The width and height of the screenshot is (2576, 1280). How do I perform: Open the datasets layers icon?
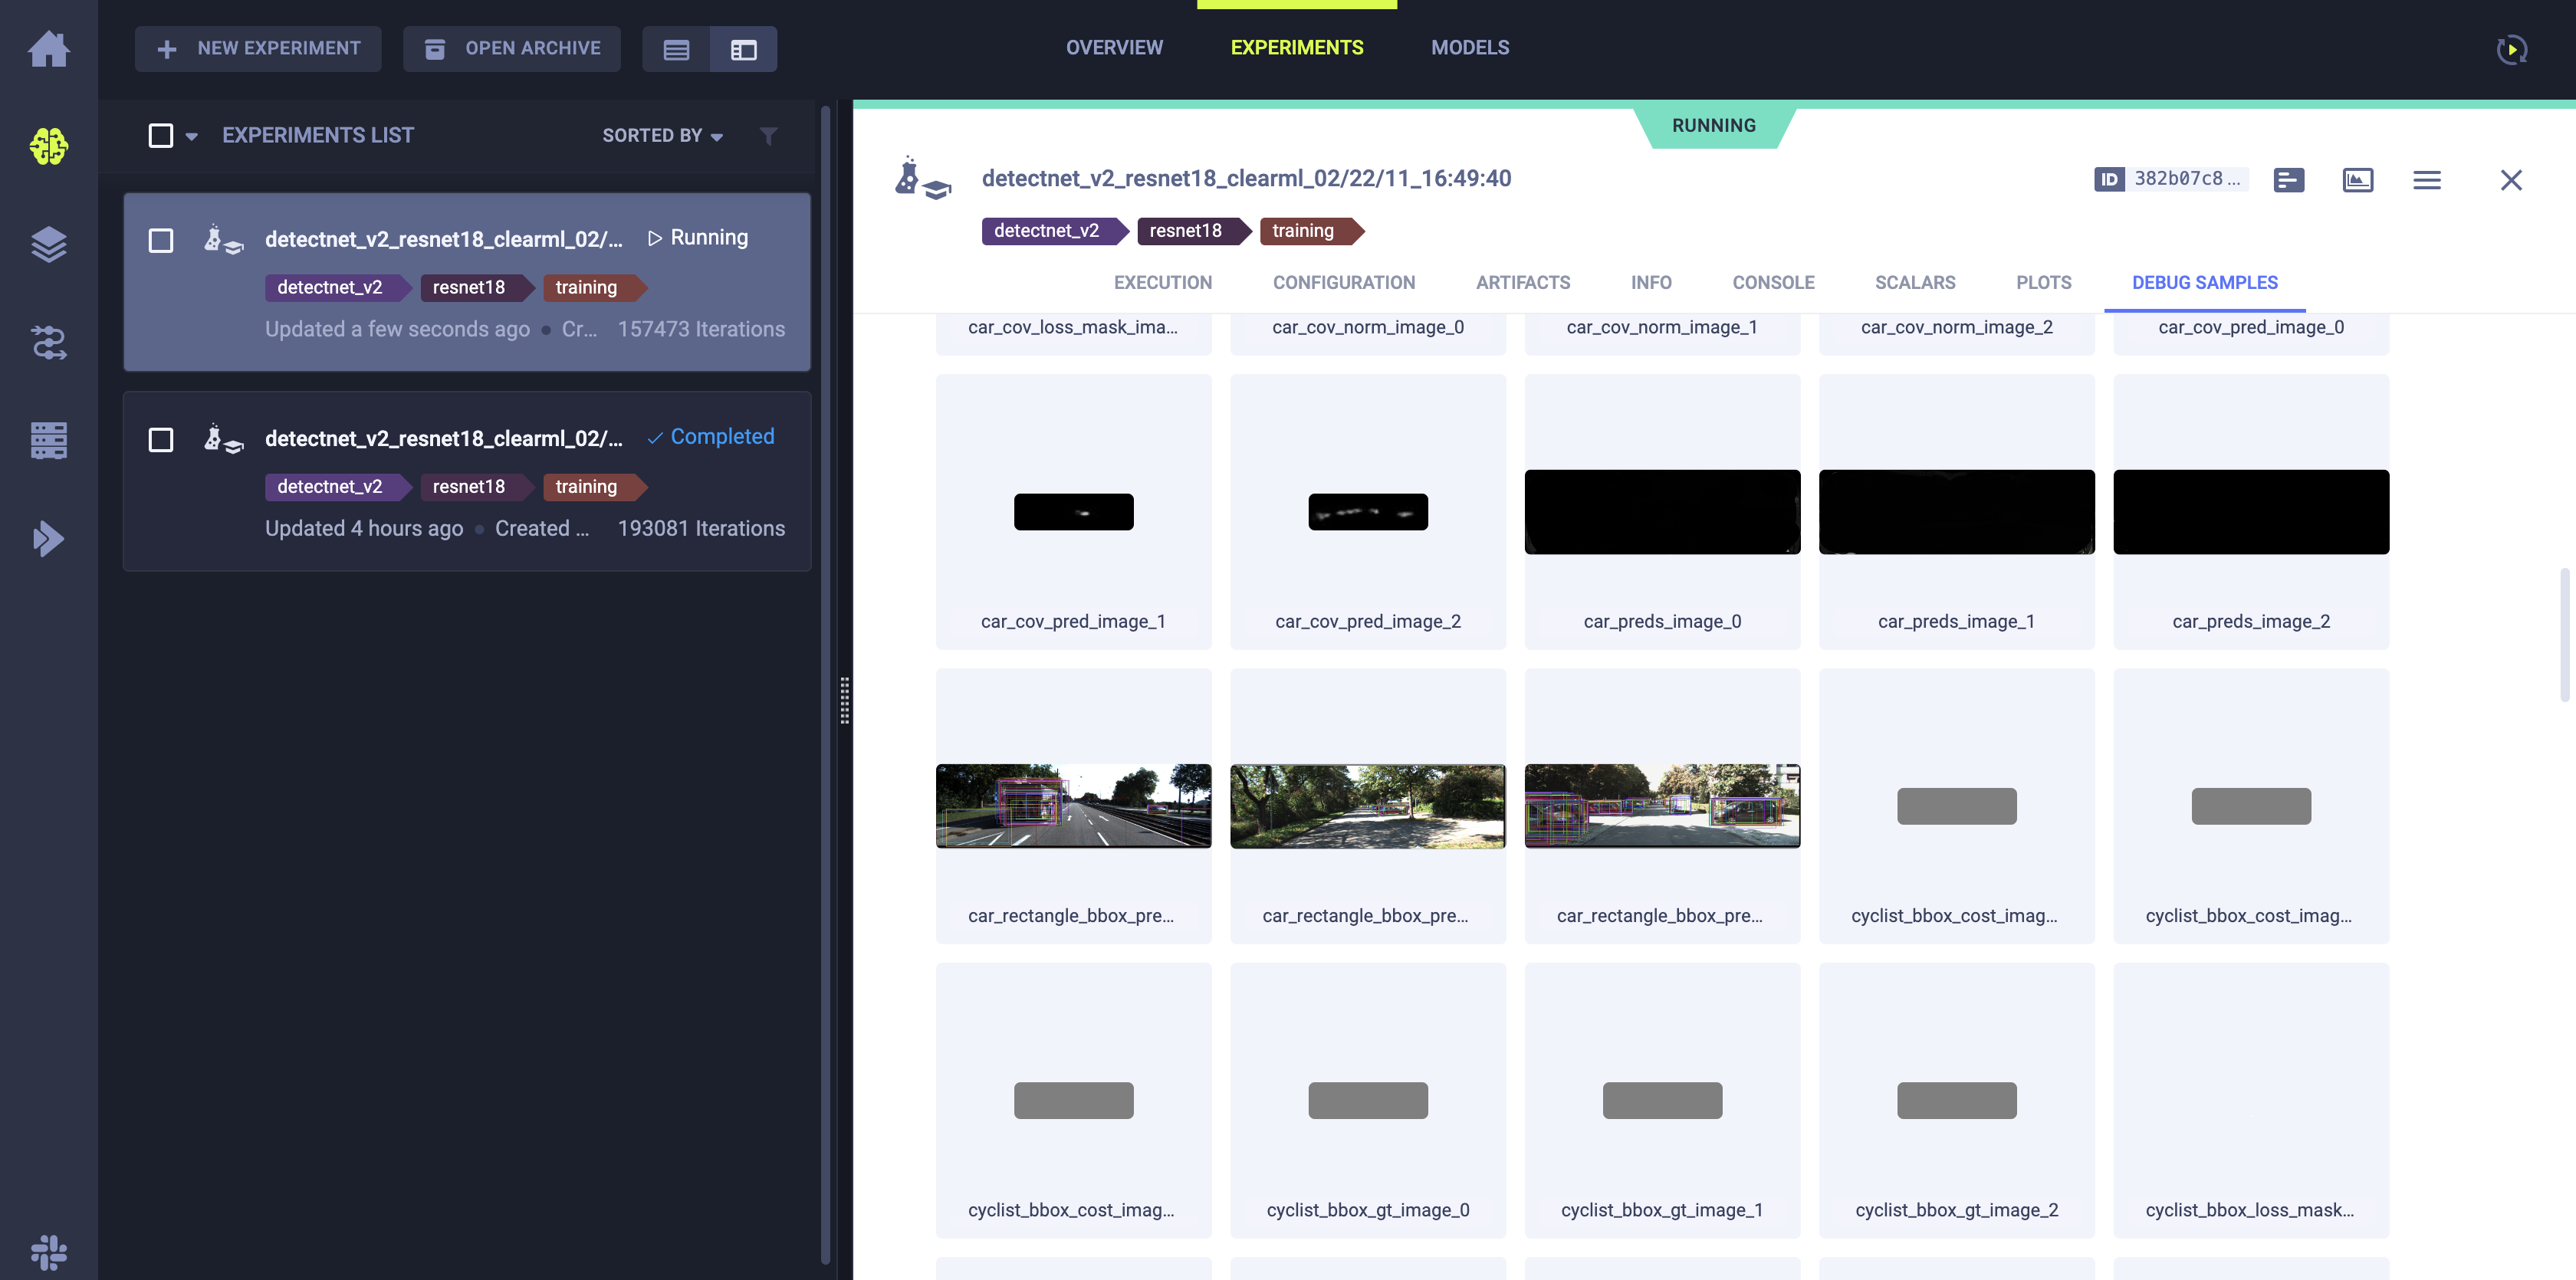click(48, 244)
